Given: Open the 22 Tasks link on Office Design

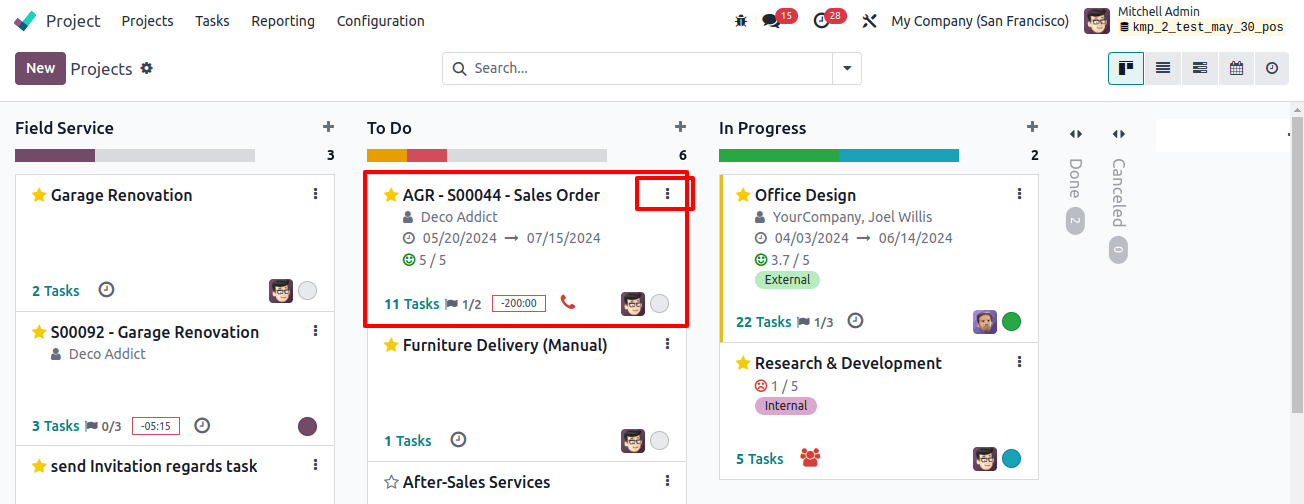Looking at the screenshot, I should 763,322.
